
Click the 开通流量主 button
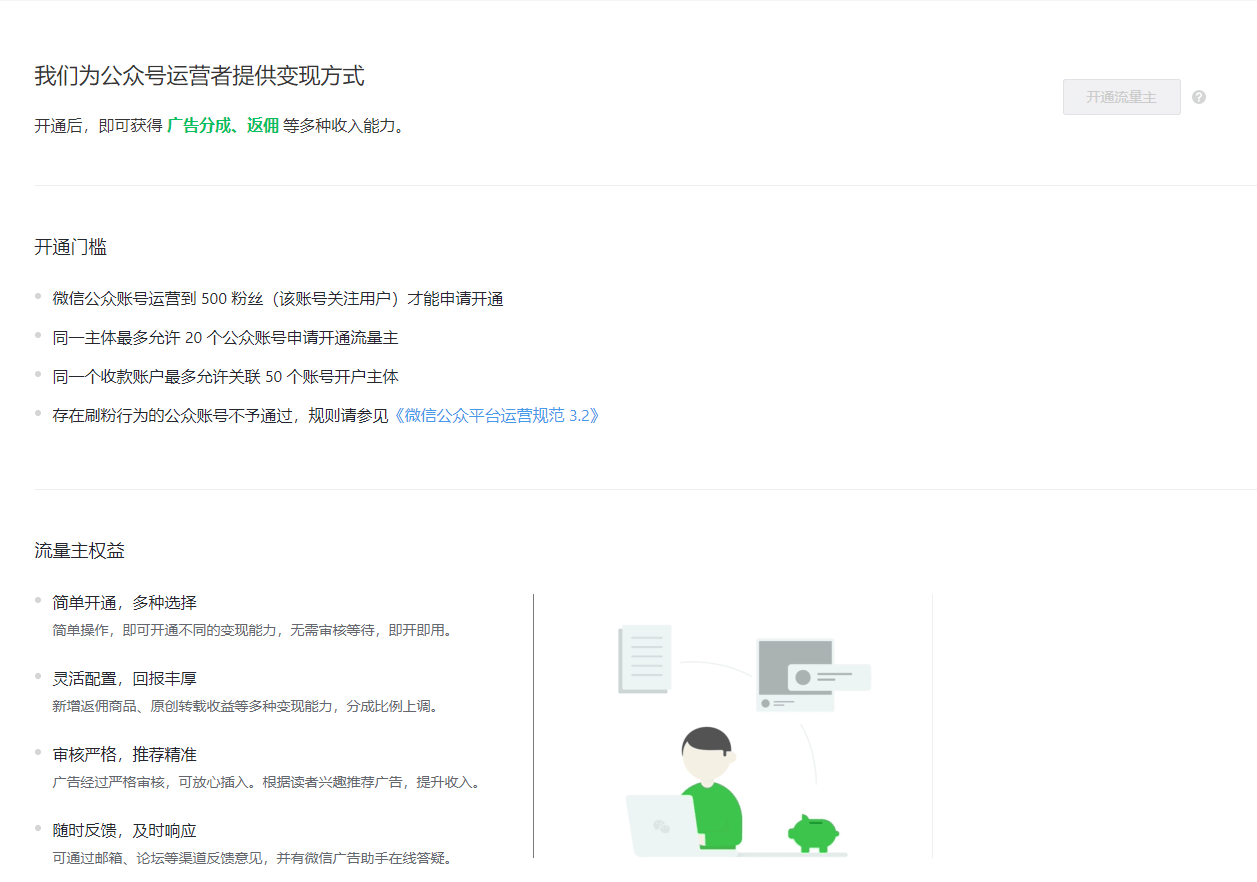[x=1121, y=97]
